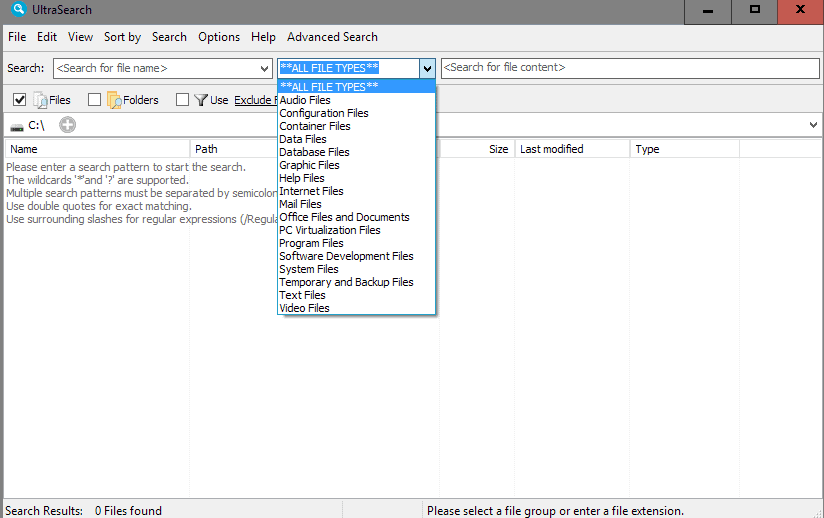Click the Folders icon with magnifier

[x=114, y=100]
